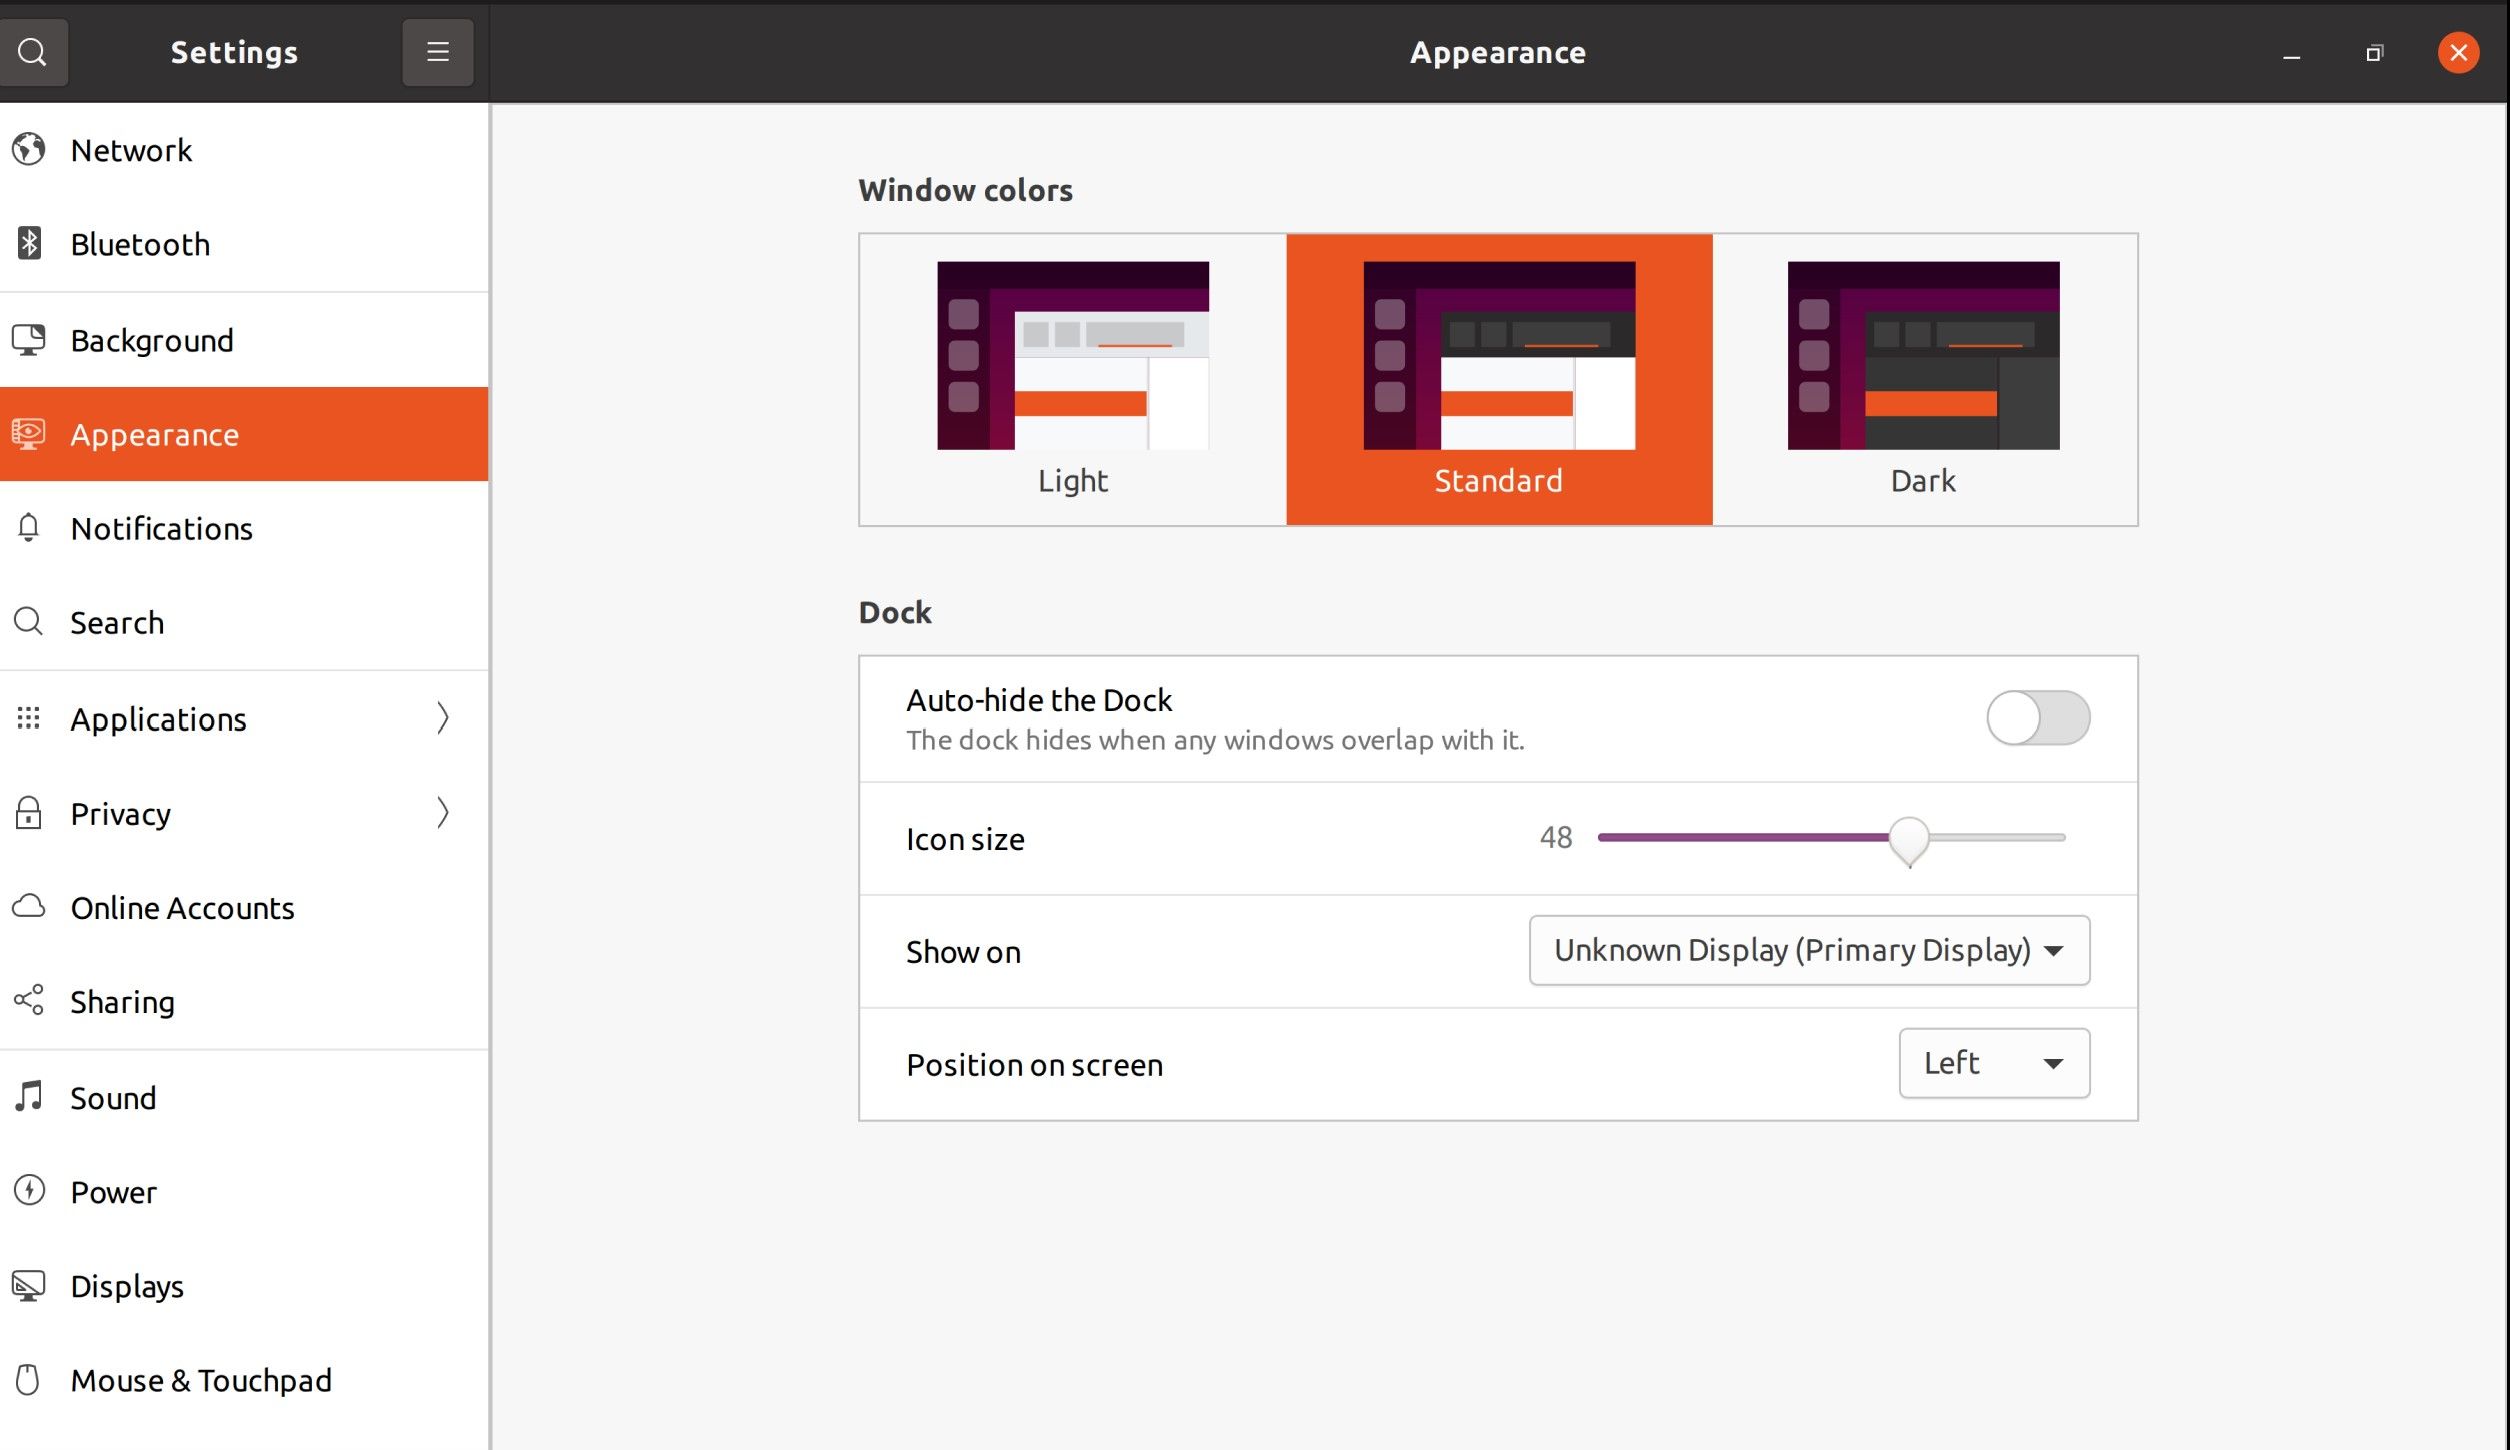Select the Light window color theme
The width and height of the screenshot is (2510, 1450).
pos(1072,380)
